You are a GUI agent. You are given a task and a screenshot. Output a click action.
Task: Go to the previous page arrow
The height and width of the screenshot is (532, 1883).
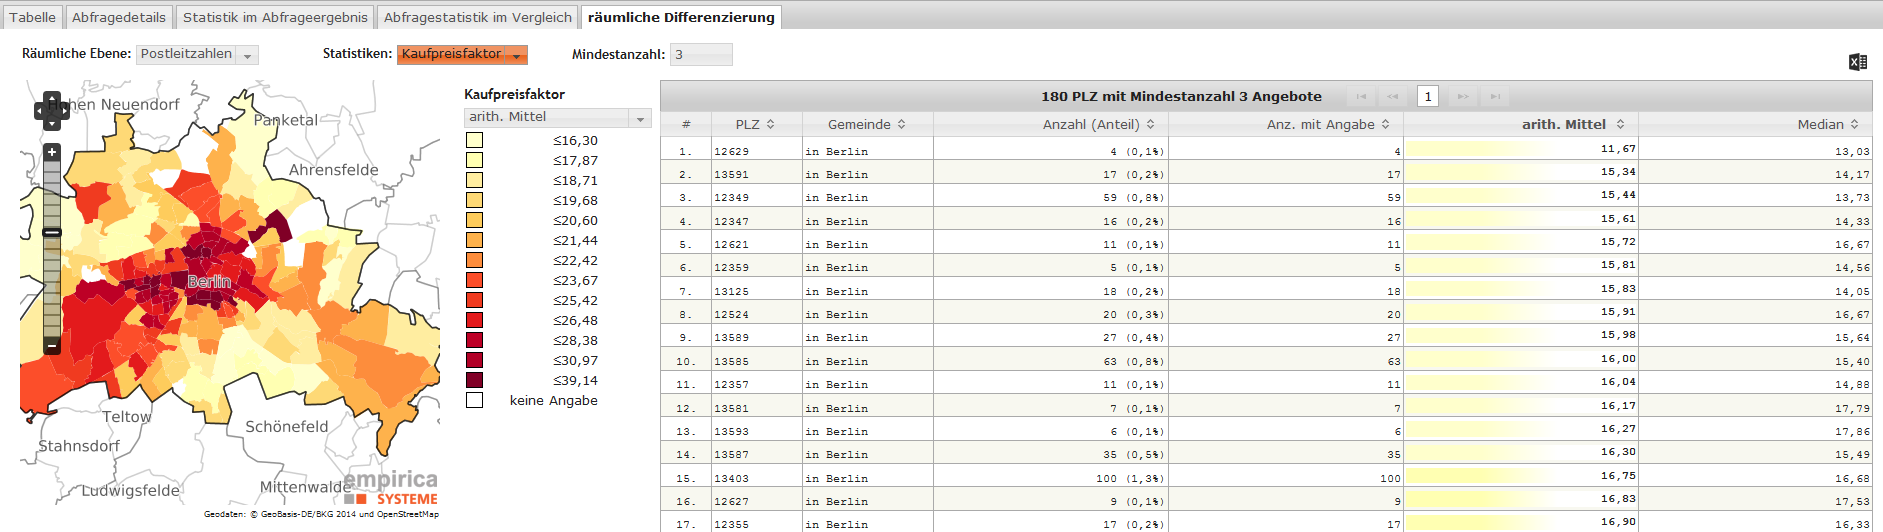click(1393, 96)
